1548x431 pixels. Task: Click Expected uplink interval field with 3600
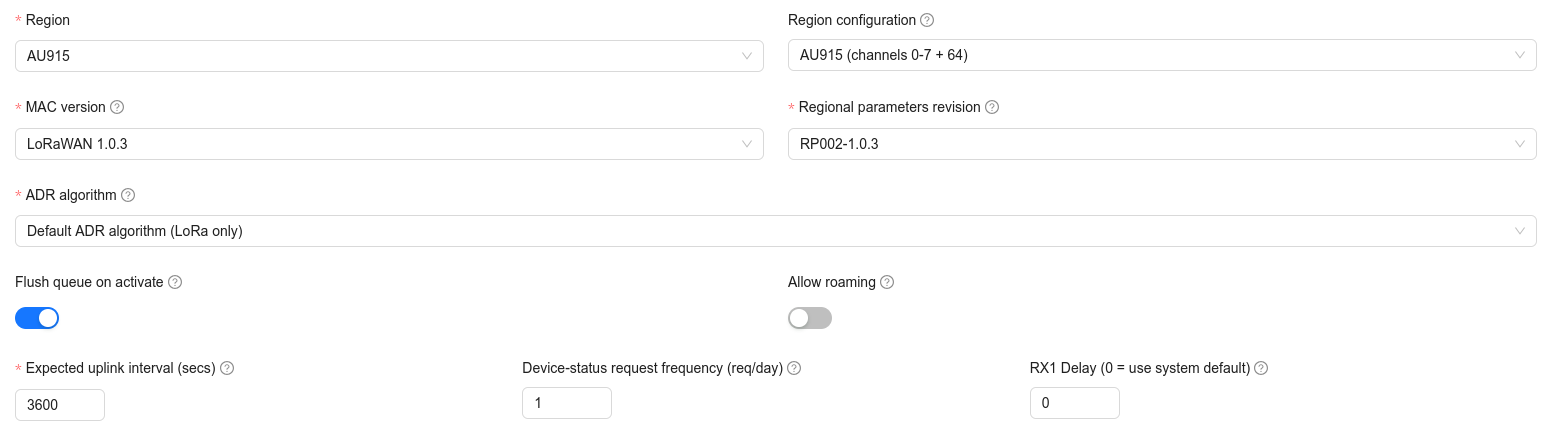[60, 404]
